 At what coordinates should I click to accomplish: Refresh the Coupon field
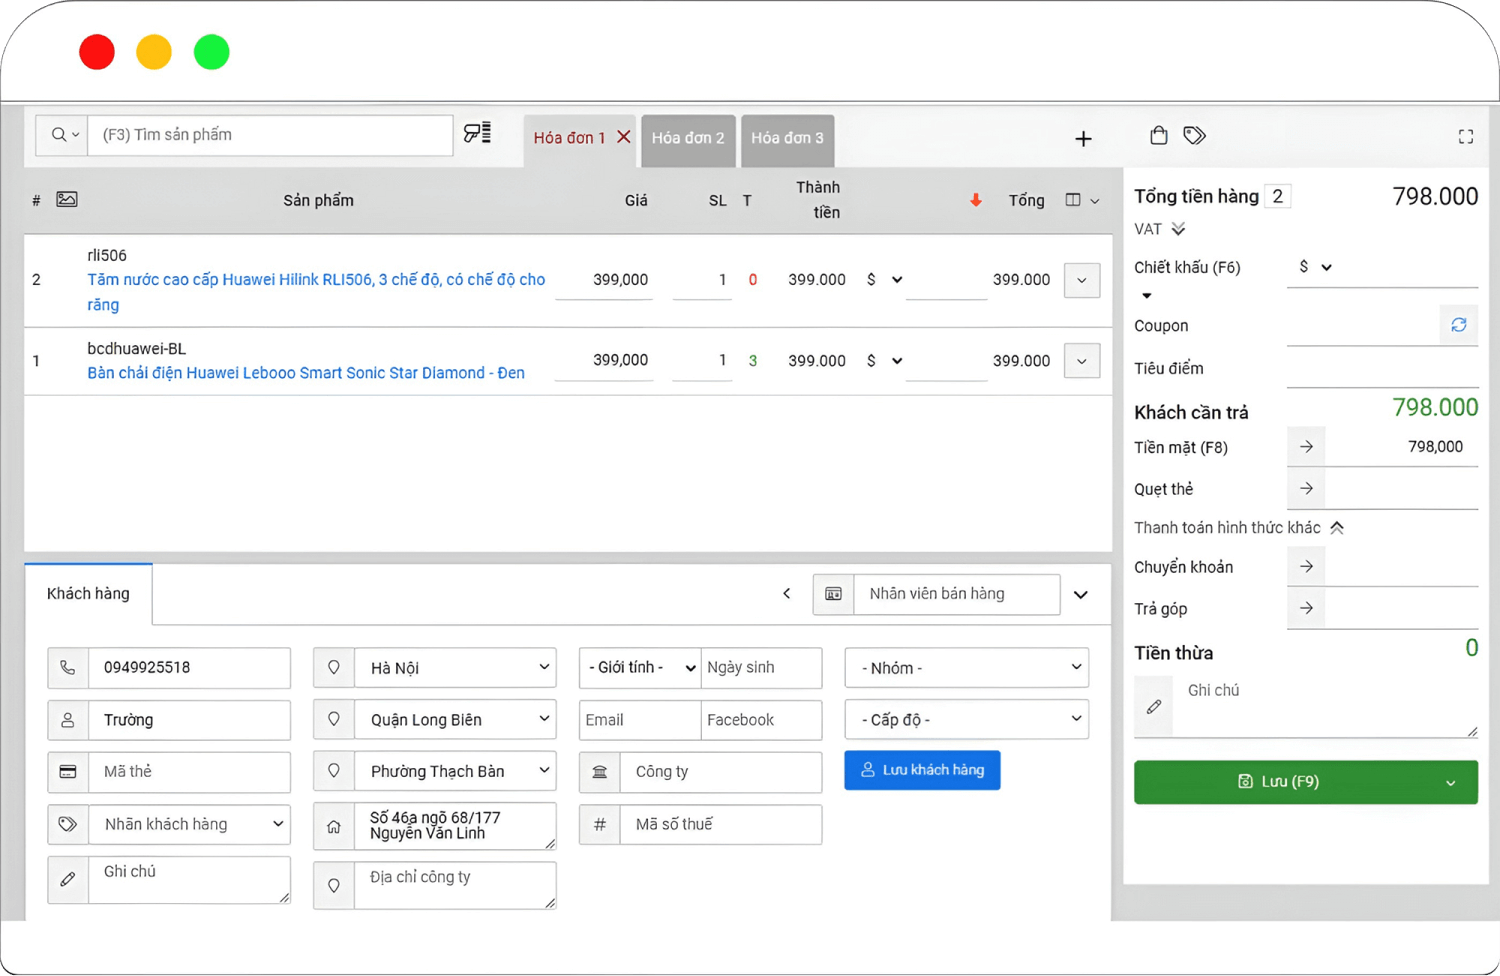[1458, 325]
